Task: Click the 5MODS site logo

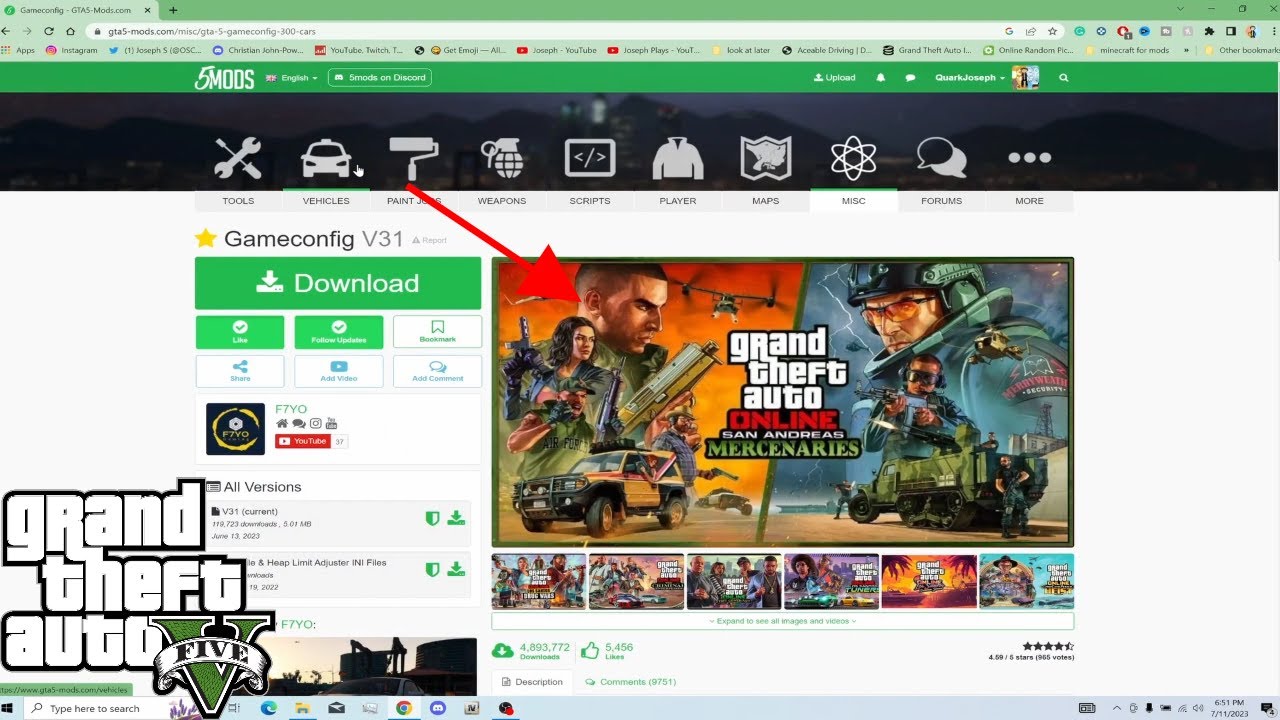Action: (x=224, y=78)
